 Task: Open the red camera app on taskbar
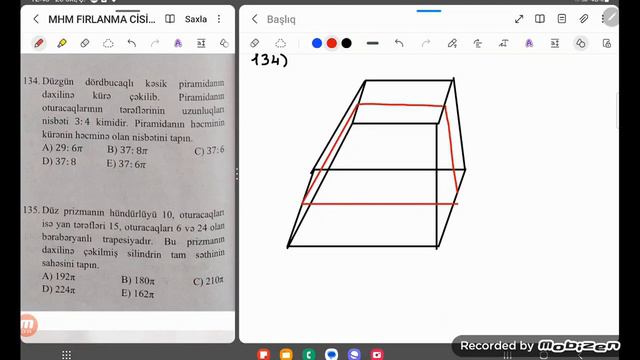pos(377,354)
